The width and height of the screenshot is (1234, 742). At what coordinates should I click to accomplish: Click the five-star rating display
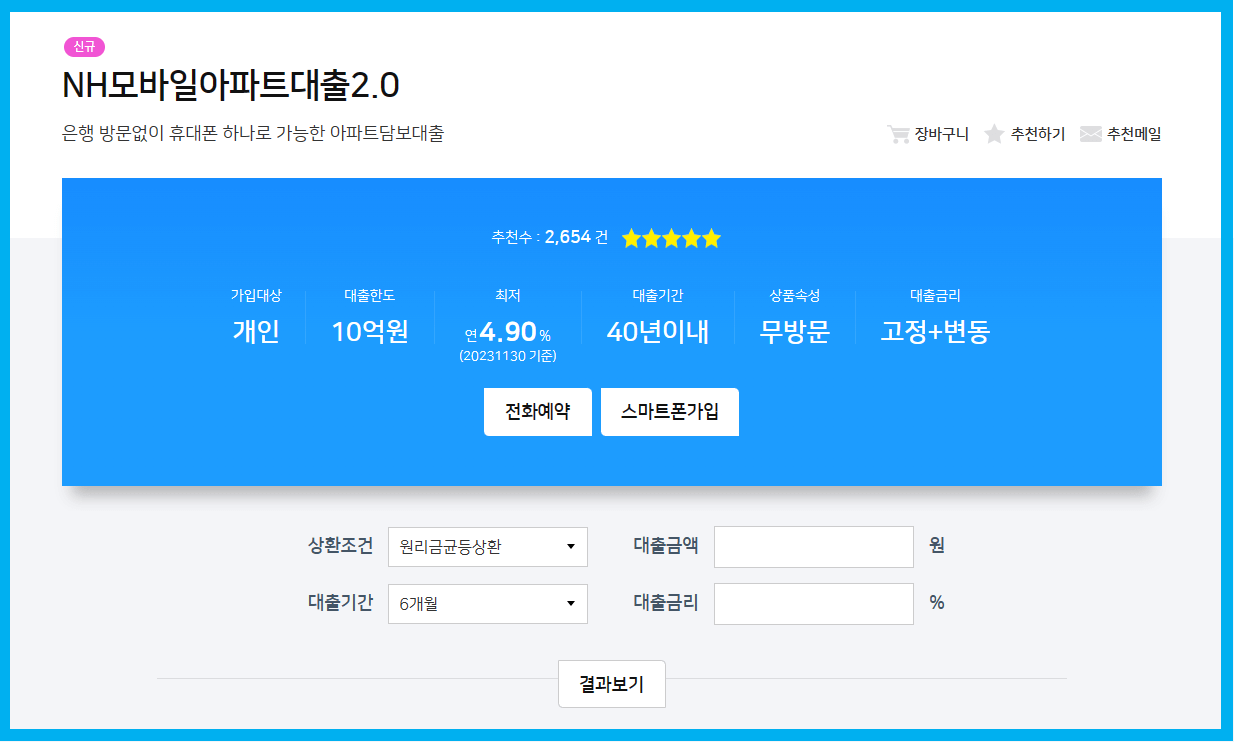click(671, 238)
